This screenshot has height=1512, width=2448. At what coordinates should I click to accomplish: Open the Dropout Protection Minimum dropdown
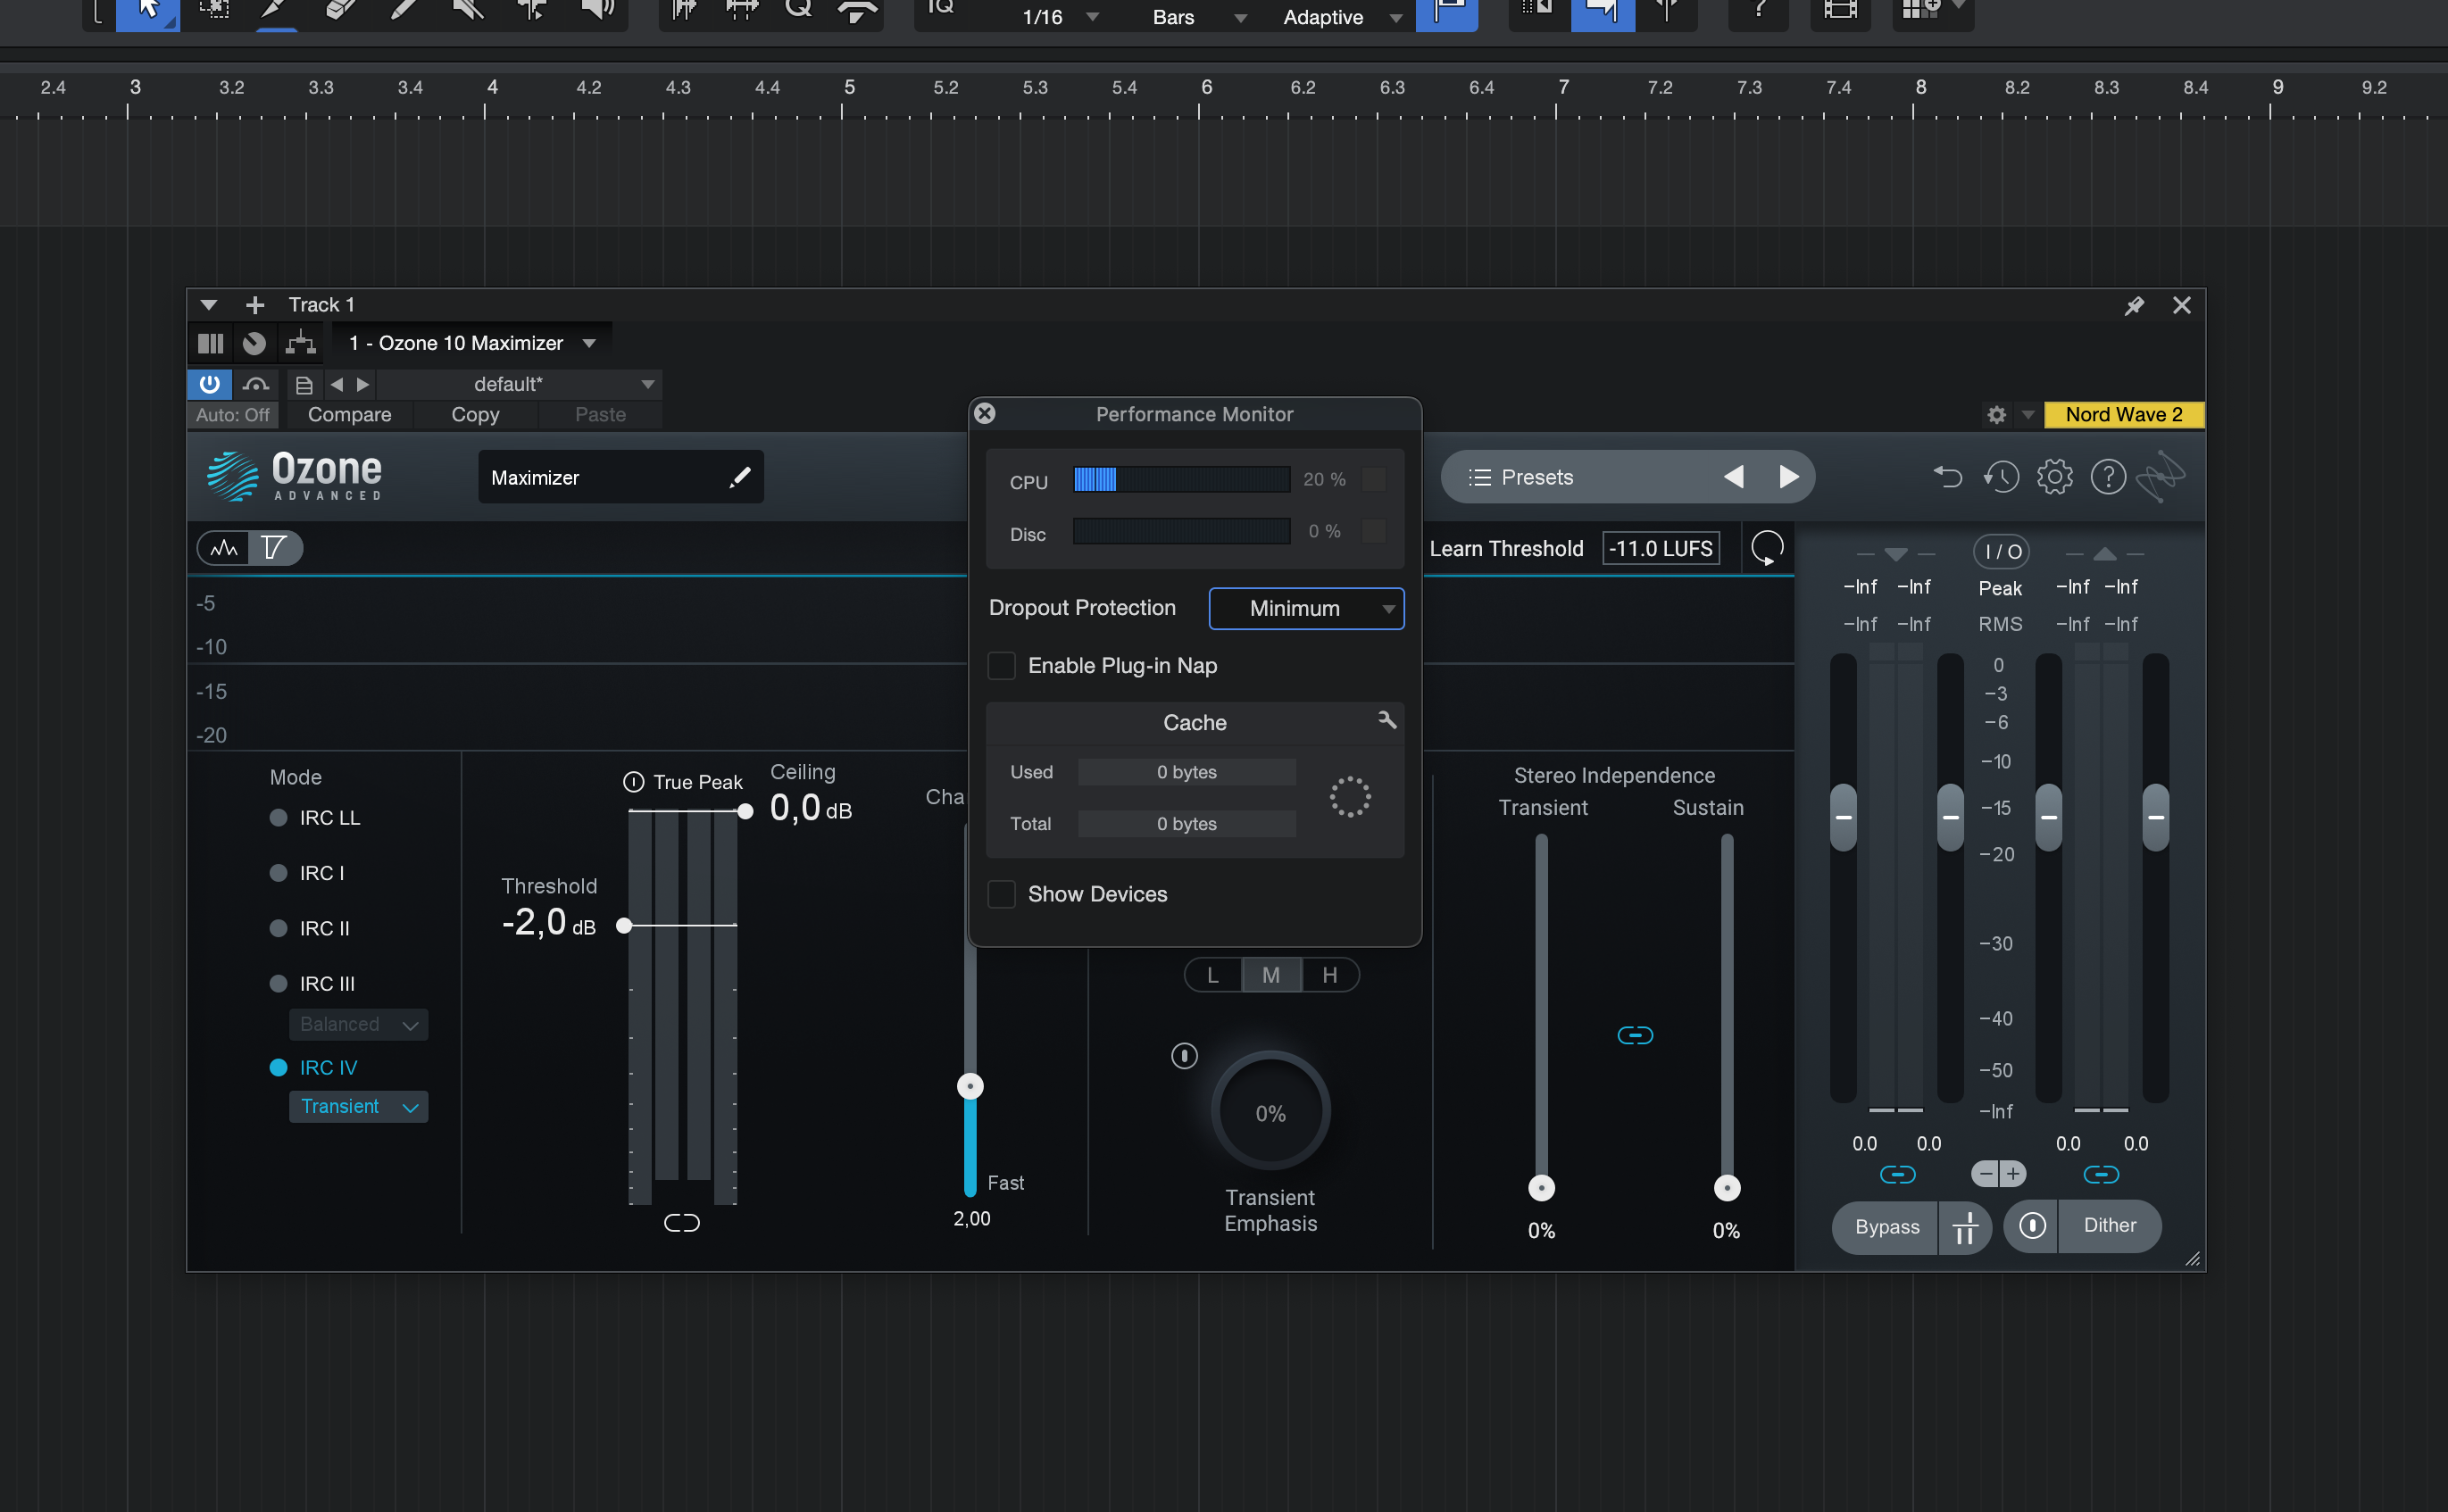pos(1305,608)
